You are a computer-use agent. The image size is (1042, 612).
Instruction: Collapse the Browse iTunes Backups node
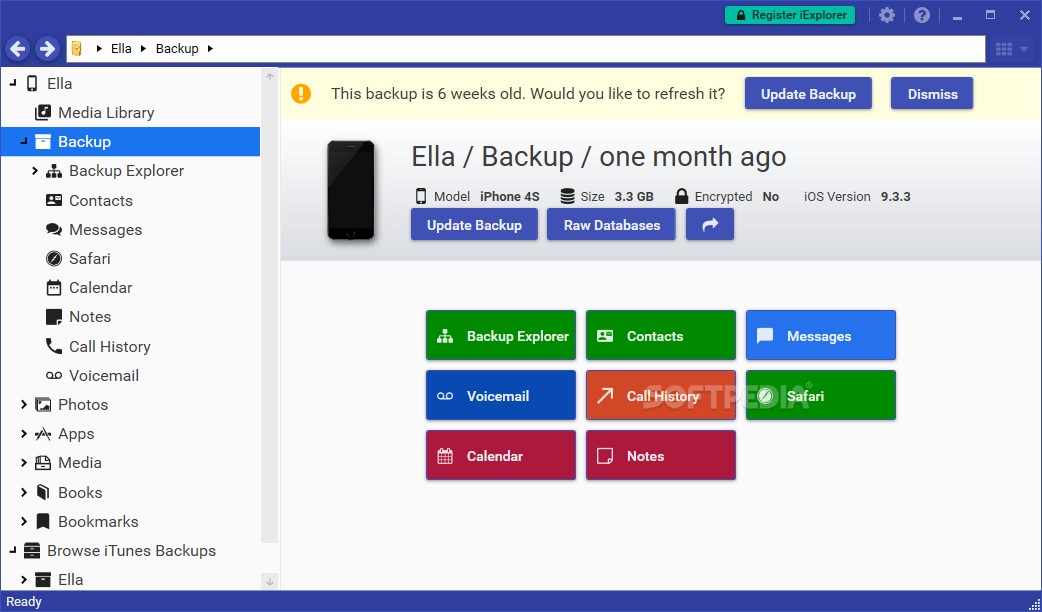(x=13, y=550)
